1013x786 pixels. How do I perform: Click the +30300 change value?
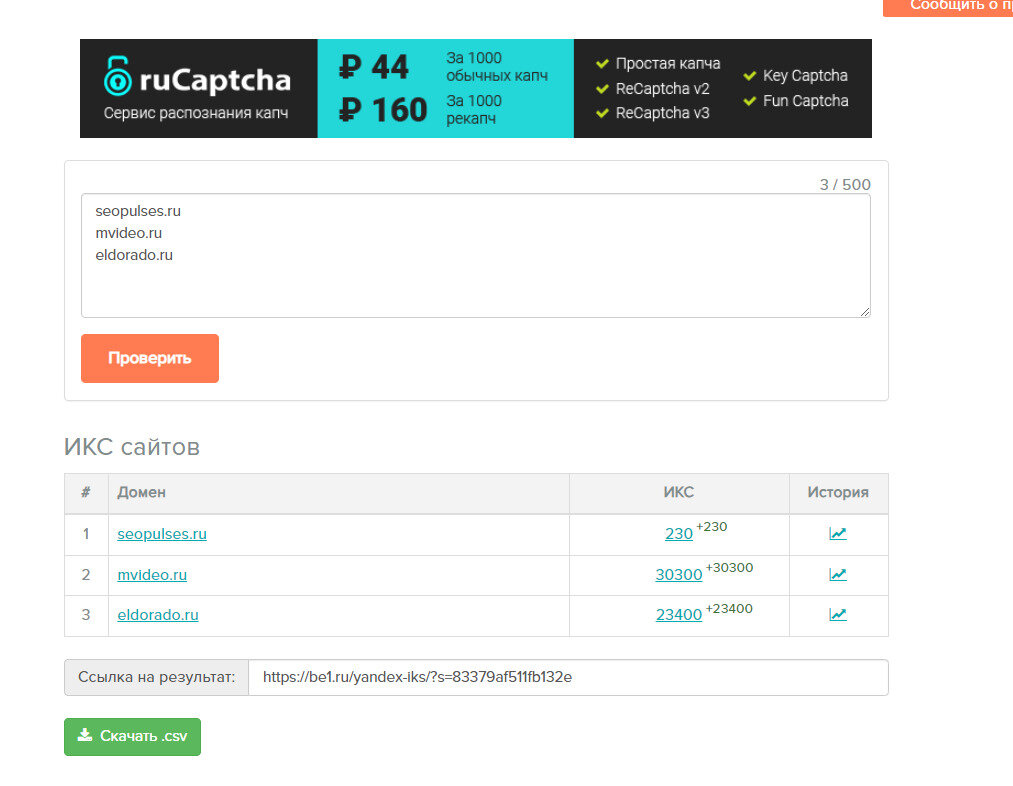729,568
